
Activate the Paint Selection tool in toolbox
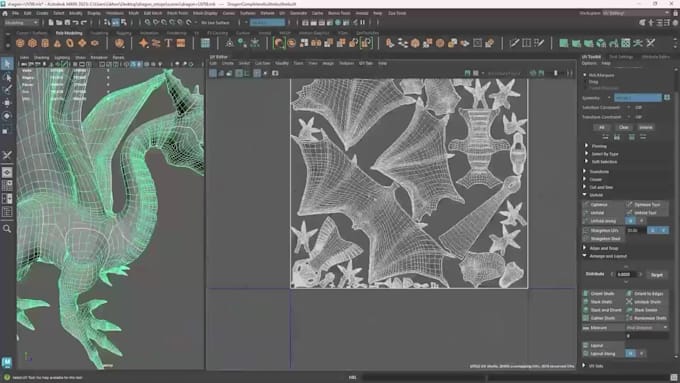coord(7,90)
